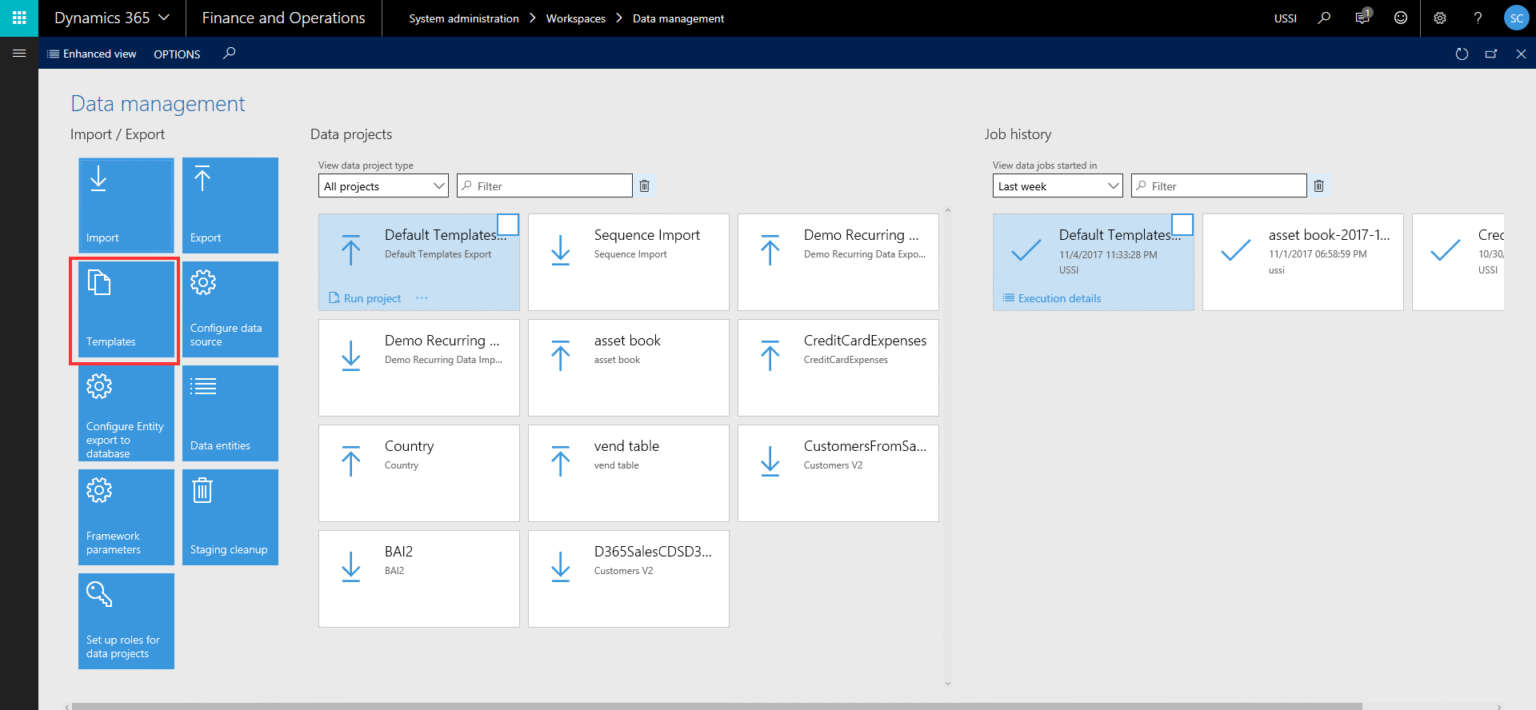Toggle the navigation pane hamburger menu
Screen dimensions: 1536x710
[x=18, y=53]
